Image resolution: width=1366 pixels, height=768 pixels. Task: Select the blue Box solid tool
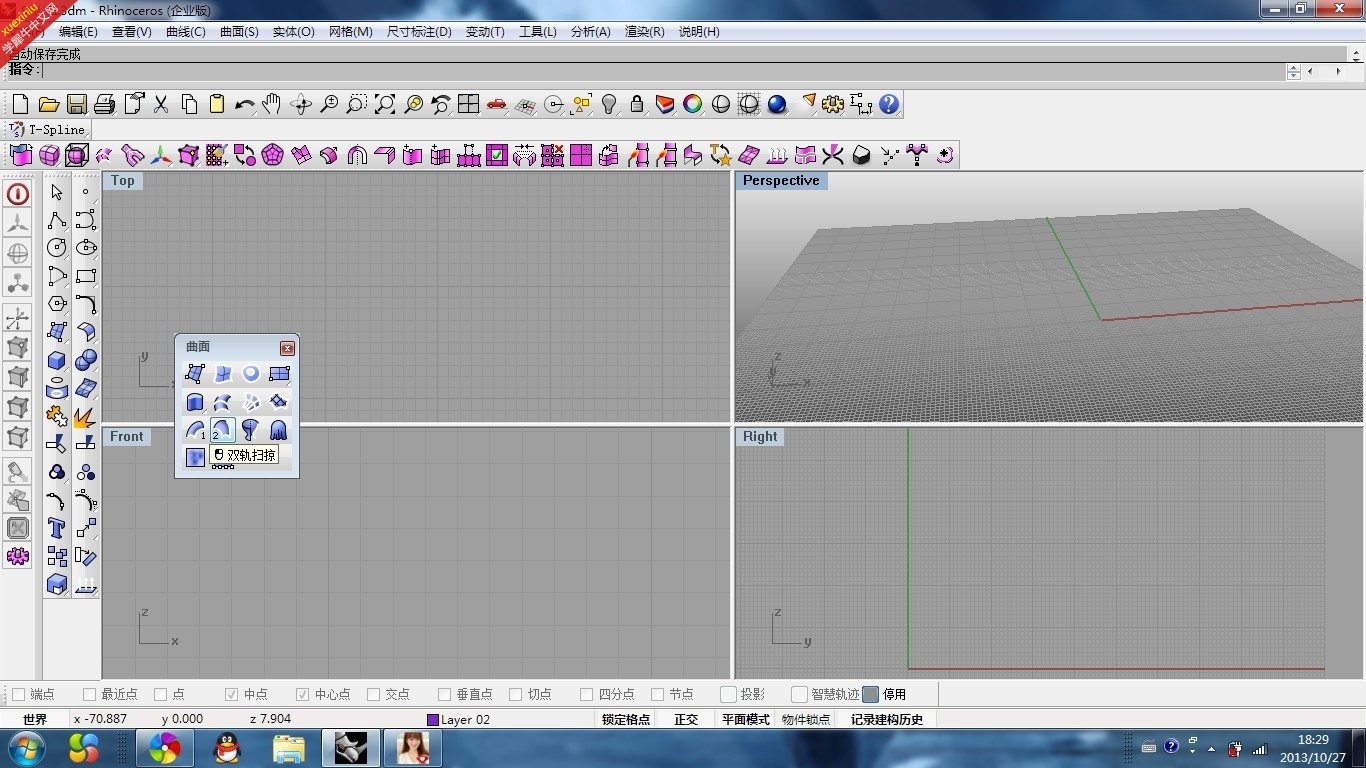pyautogui.click(x=57, y=360)
